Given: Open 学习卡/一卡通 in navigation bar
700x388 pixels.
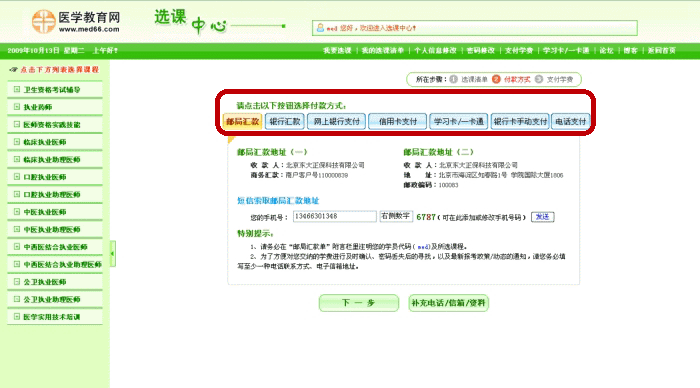Looking at the screenshot, I should 566,50.
